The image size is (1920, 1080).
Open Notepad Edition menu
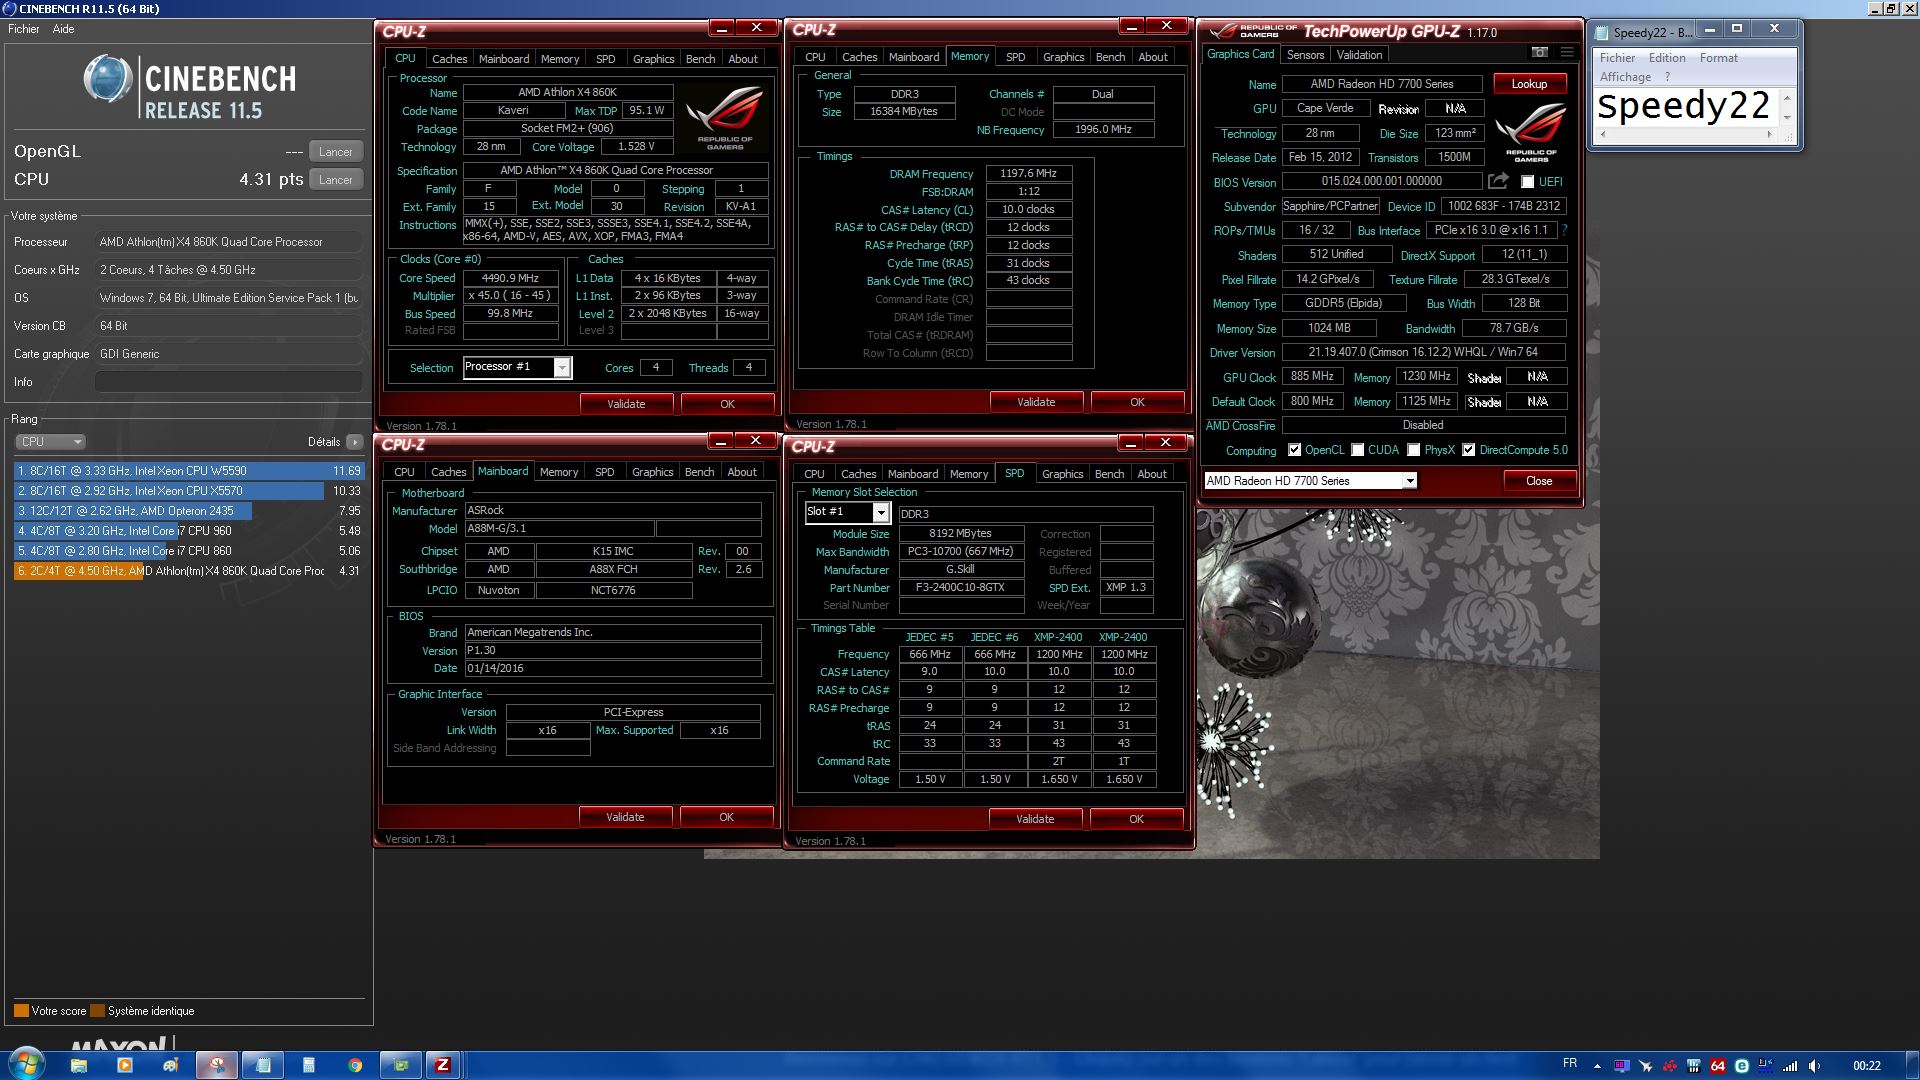[1667, 58]
